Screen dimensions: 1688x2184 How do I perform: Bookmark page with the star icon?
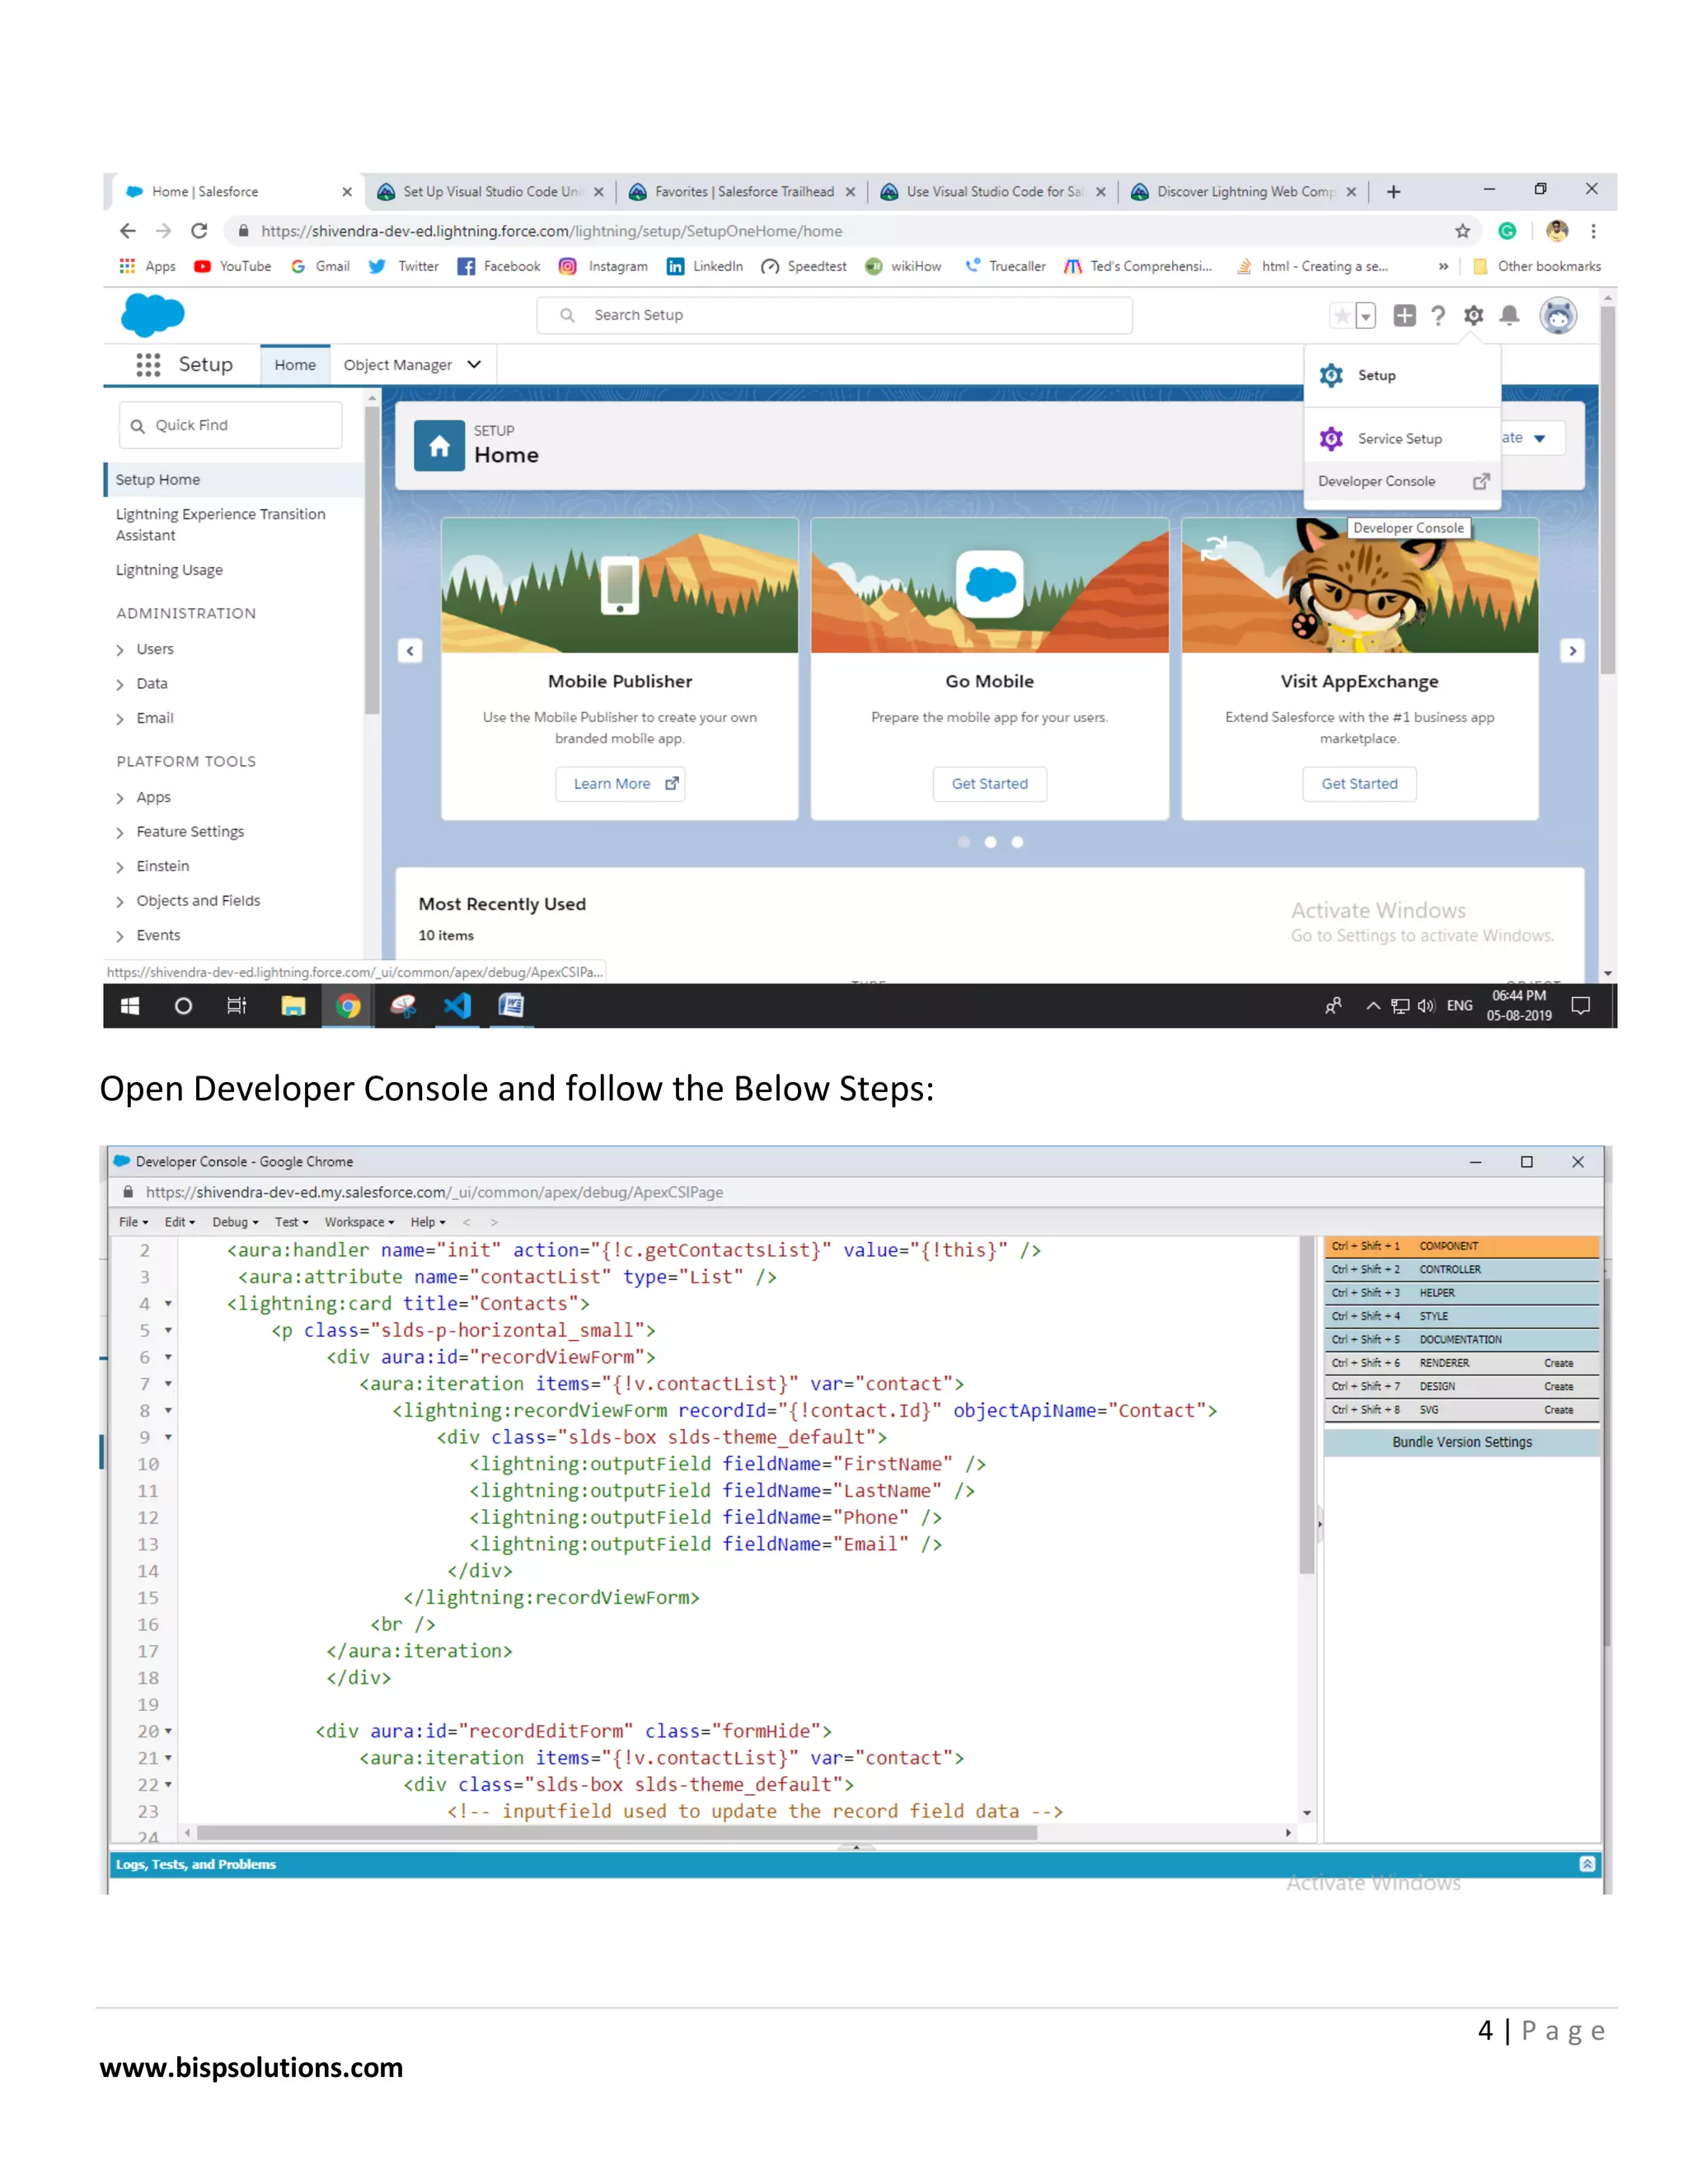1462,231
